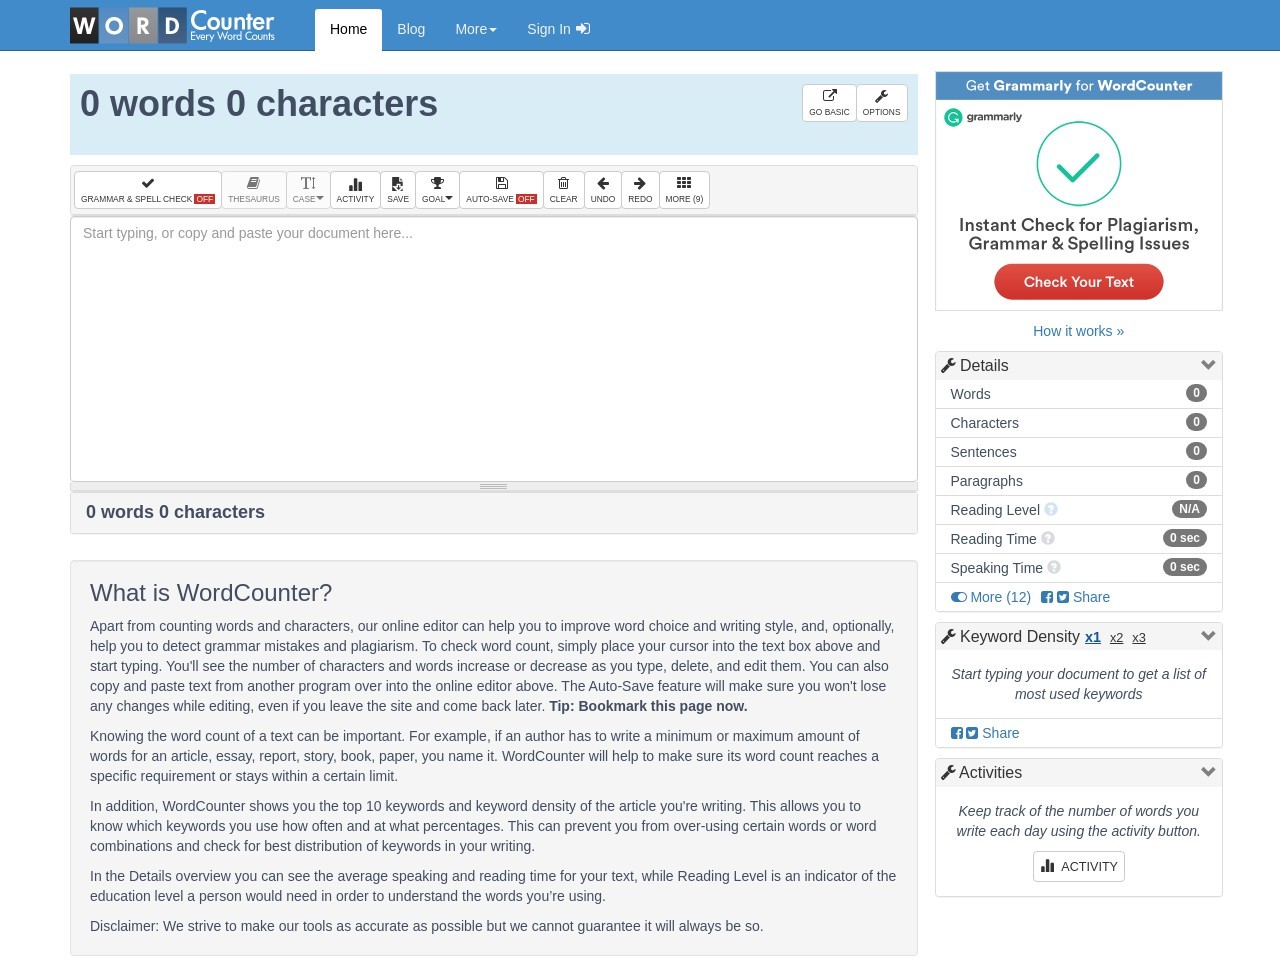Switch to Go Basic view

tap(829, 103)
